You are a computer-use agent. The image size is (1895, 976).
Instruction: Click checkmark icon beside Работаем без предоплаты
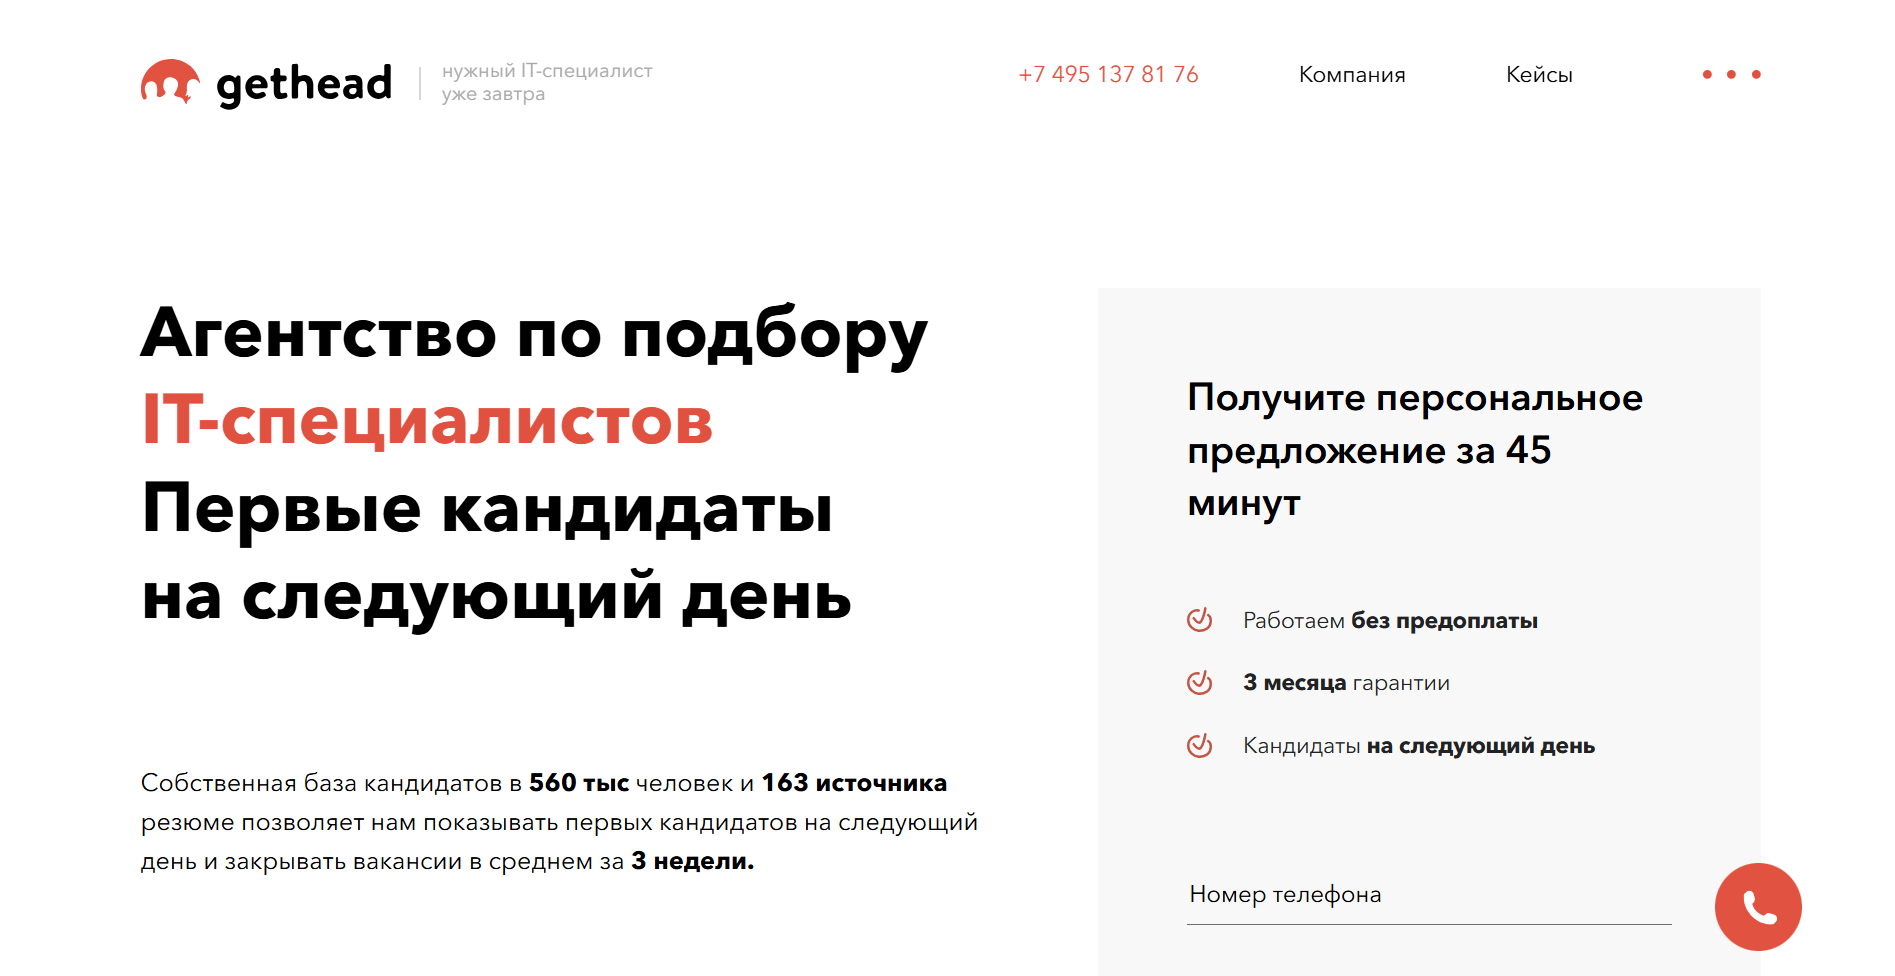1199,620
